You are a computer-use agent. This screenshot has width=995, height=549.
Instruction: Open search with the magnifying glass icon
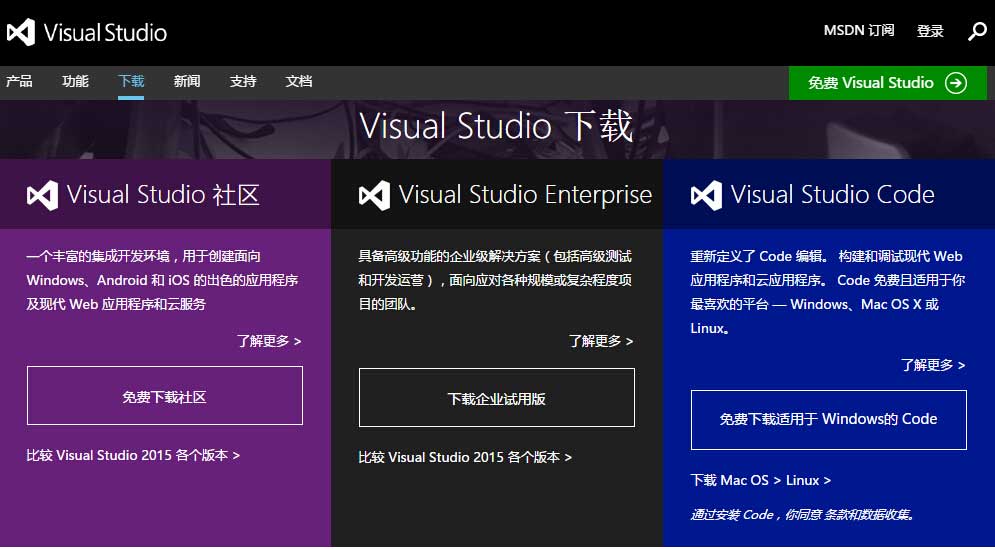(x=977, y=31)
